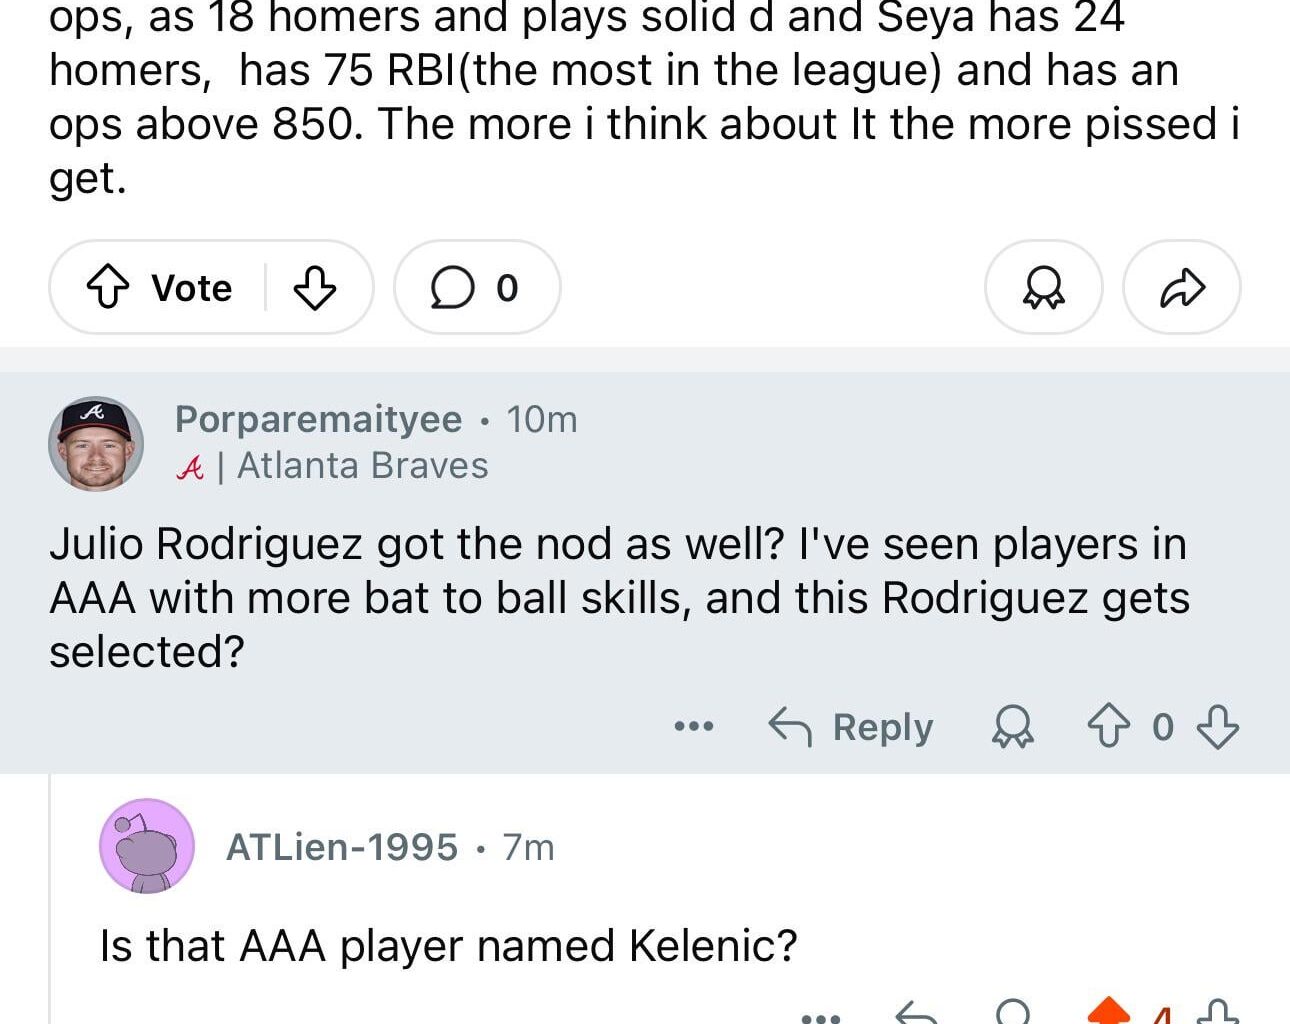Tap ATLien-1995's Snoo avatar
Image resolution: width=1290 pixels, height=1024 pixels.
pos(146,847)
